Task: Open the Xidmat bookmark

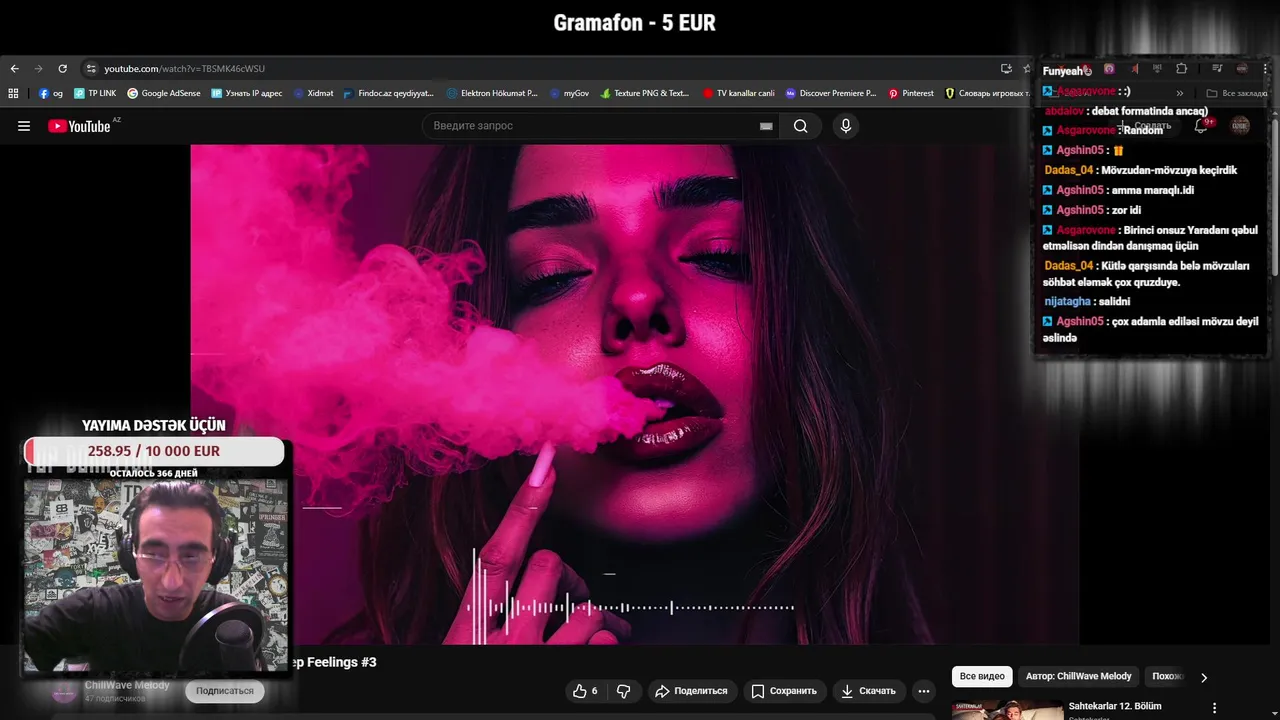Action: pos(313,93)
